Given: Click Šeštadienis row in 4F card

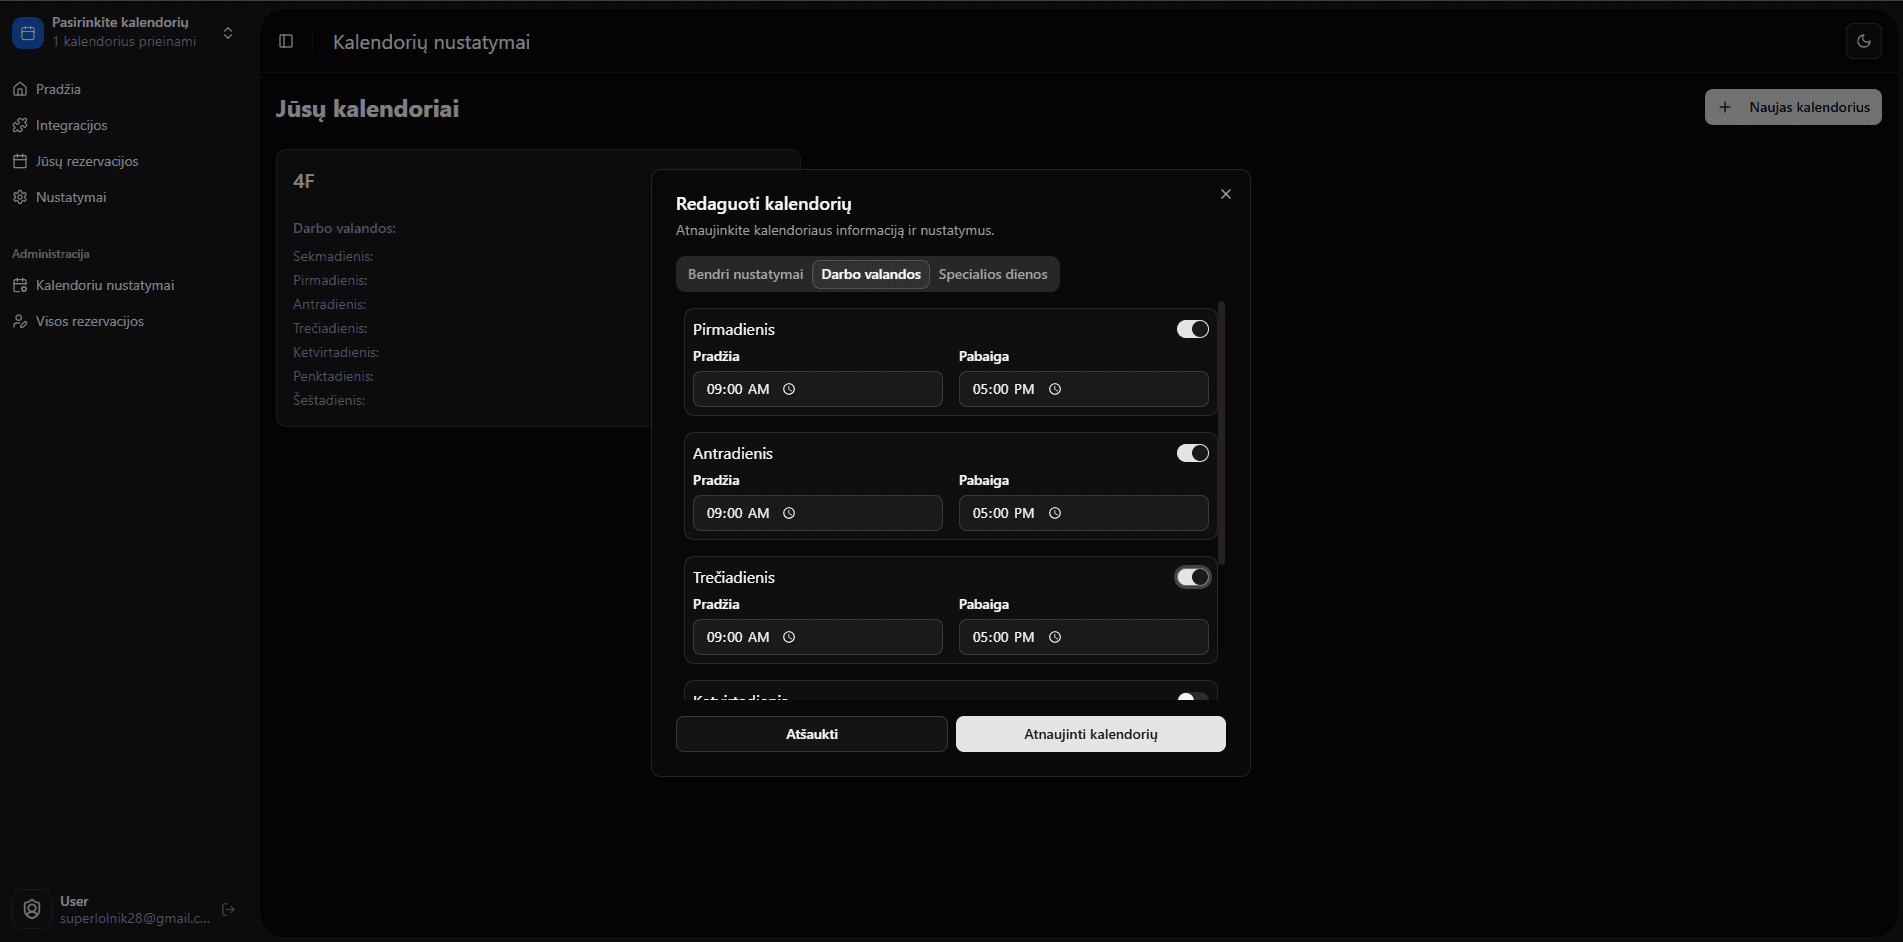Looking at the screenshot, I should point(329,400).
